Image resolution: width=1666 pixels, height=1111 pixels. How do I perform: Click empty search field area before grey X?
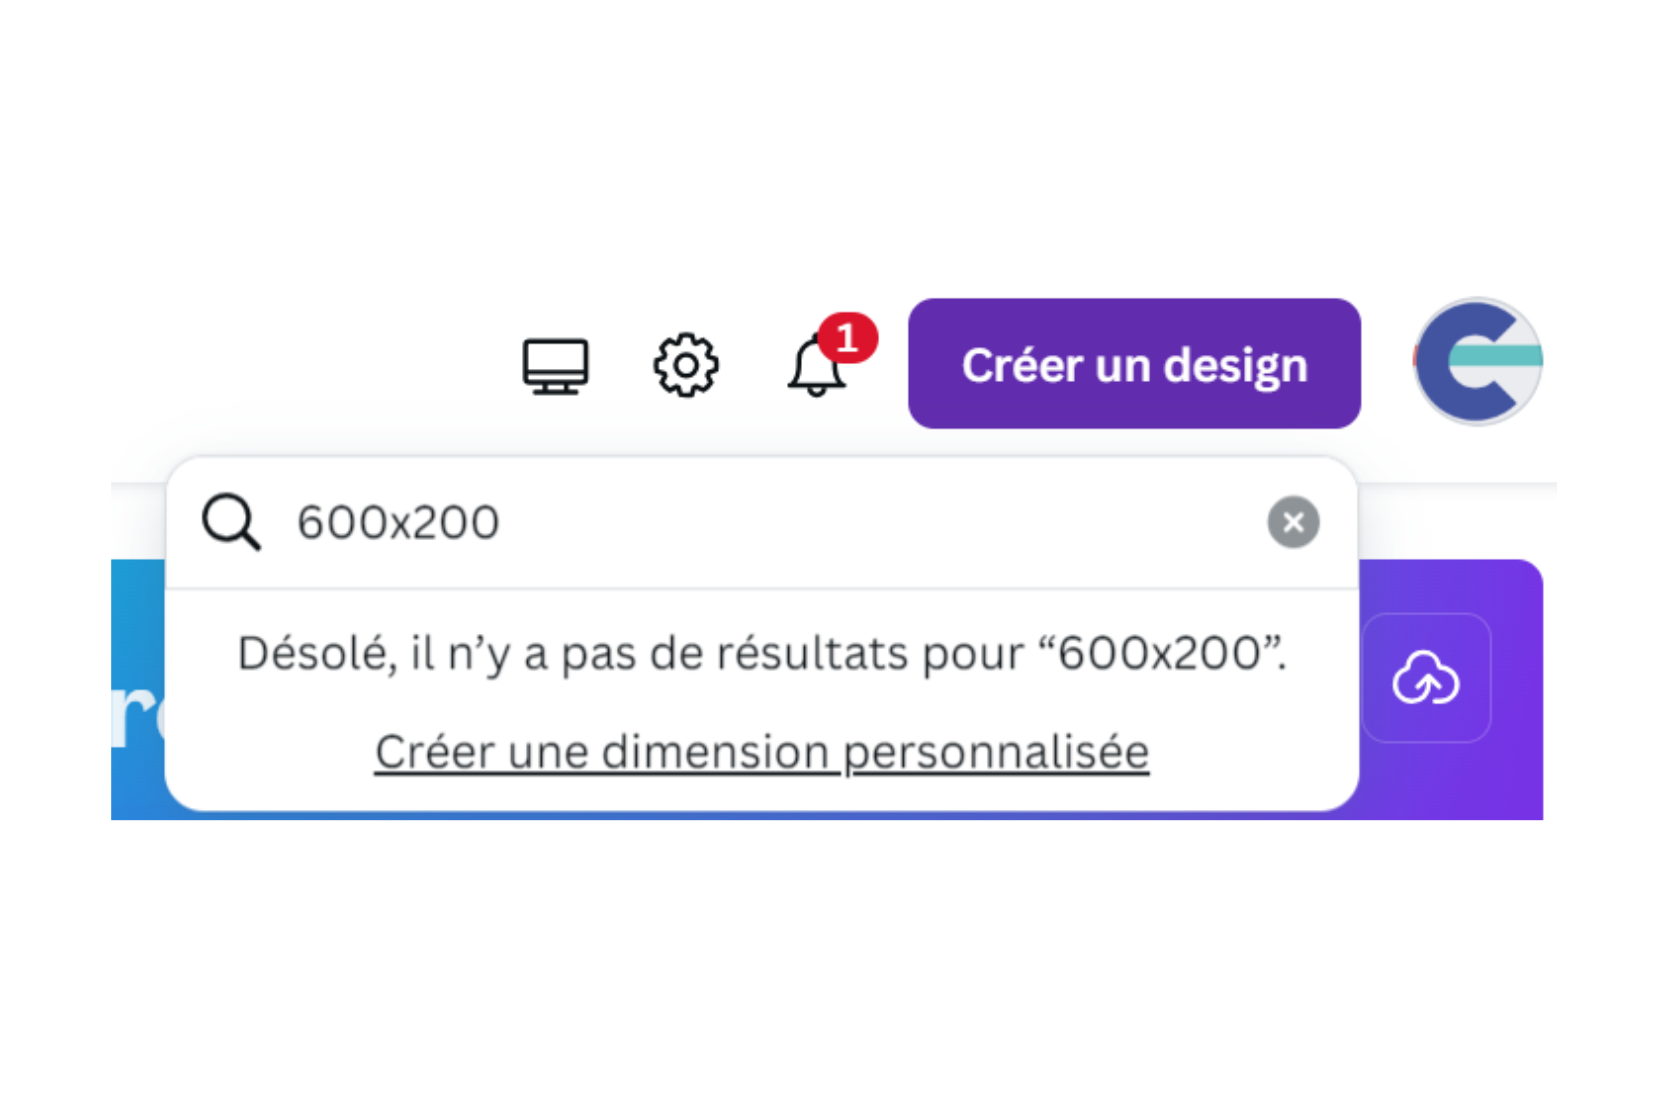pyautogui.click(x=880, y=522)
